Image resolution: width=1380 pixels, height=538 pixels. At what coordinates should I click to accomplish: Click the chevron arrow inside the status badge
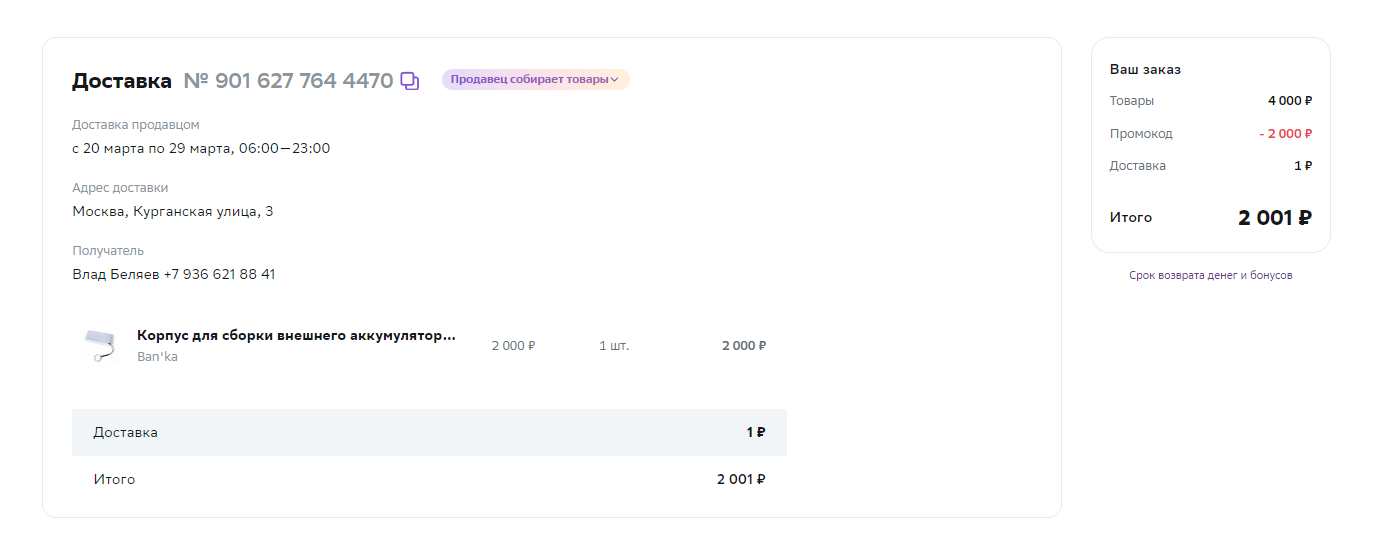tap(614, 80)
